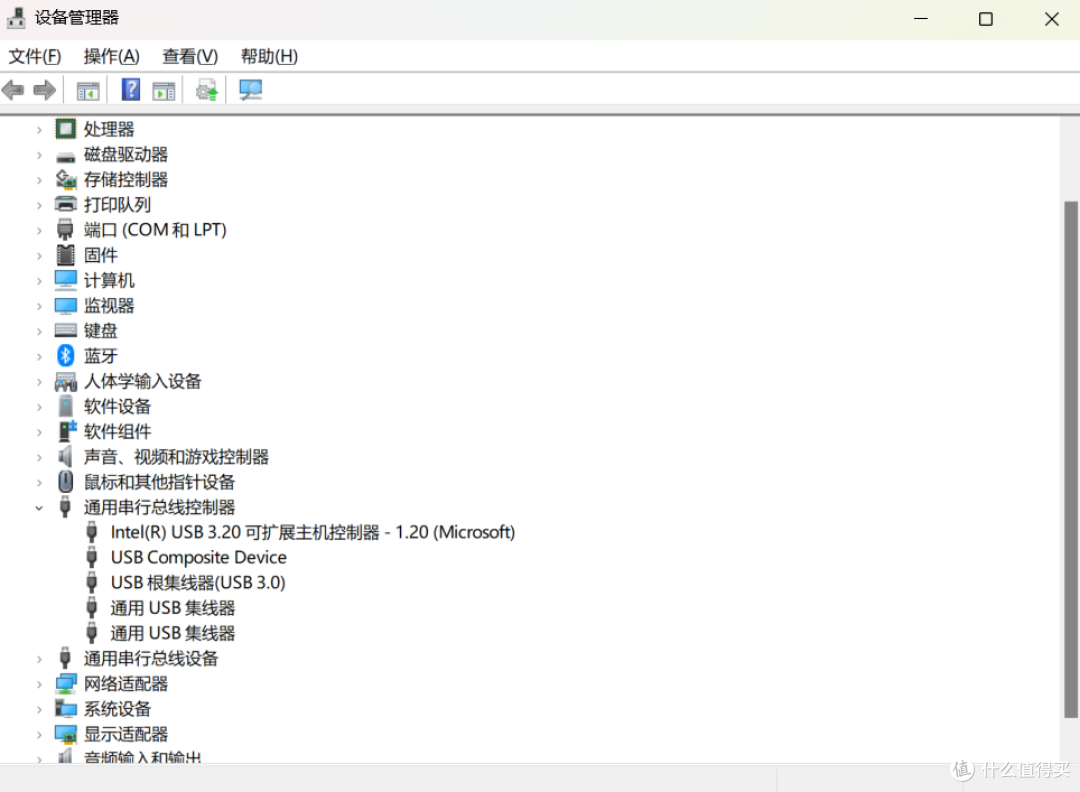Image resolution: width=1080 pixels, height=792 pixels.
Task: Expand the 键盘 node
Action: coord(39,331)
